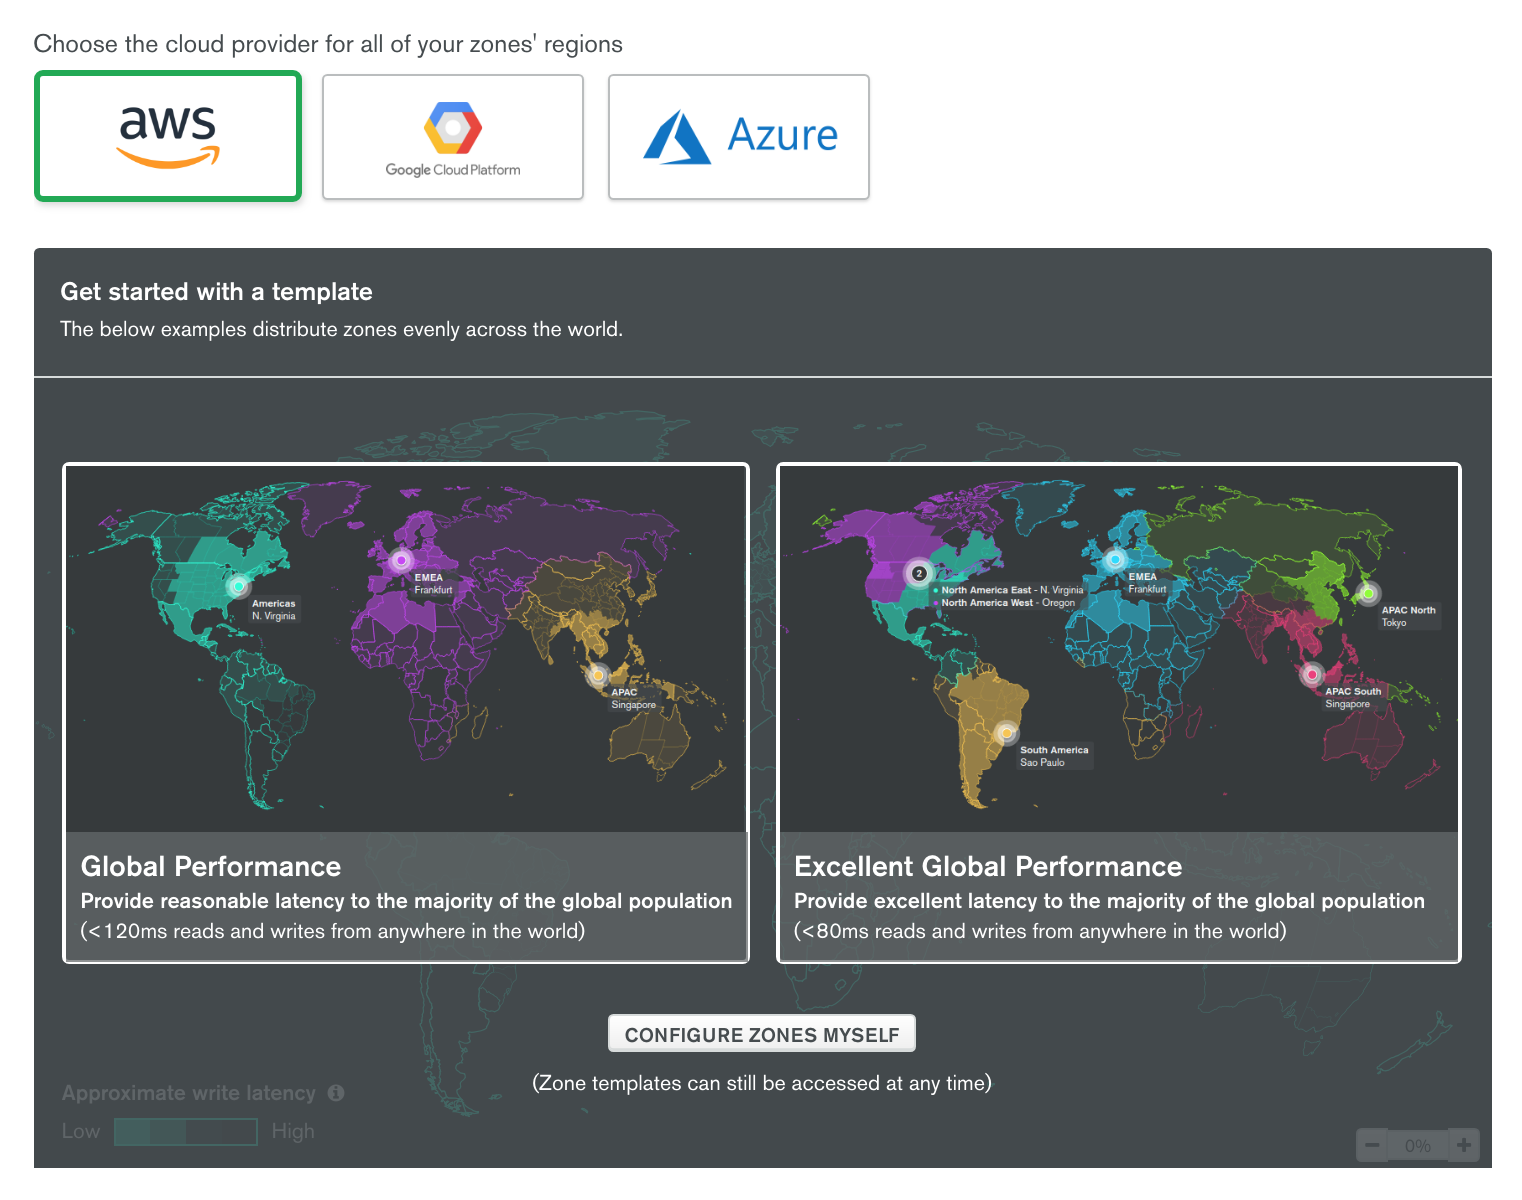Click the zoom out minus button
The width and height of the screenshot is (1522, 1200).
1372,1145
